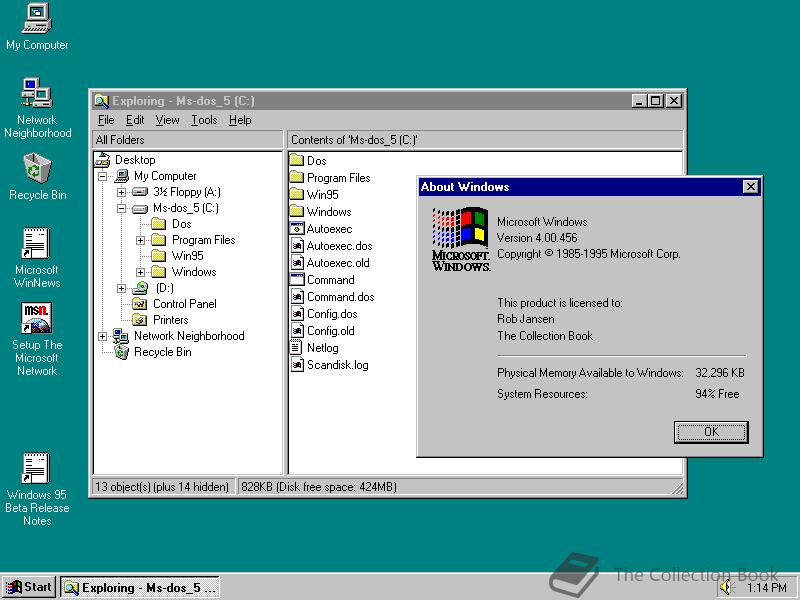Click the All Folders pane header
Viewport: 800px width, 600px height.
(x=188, y=140)
